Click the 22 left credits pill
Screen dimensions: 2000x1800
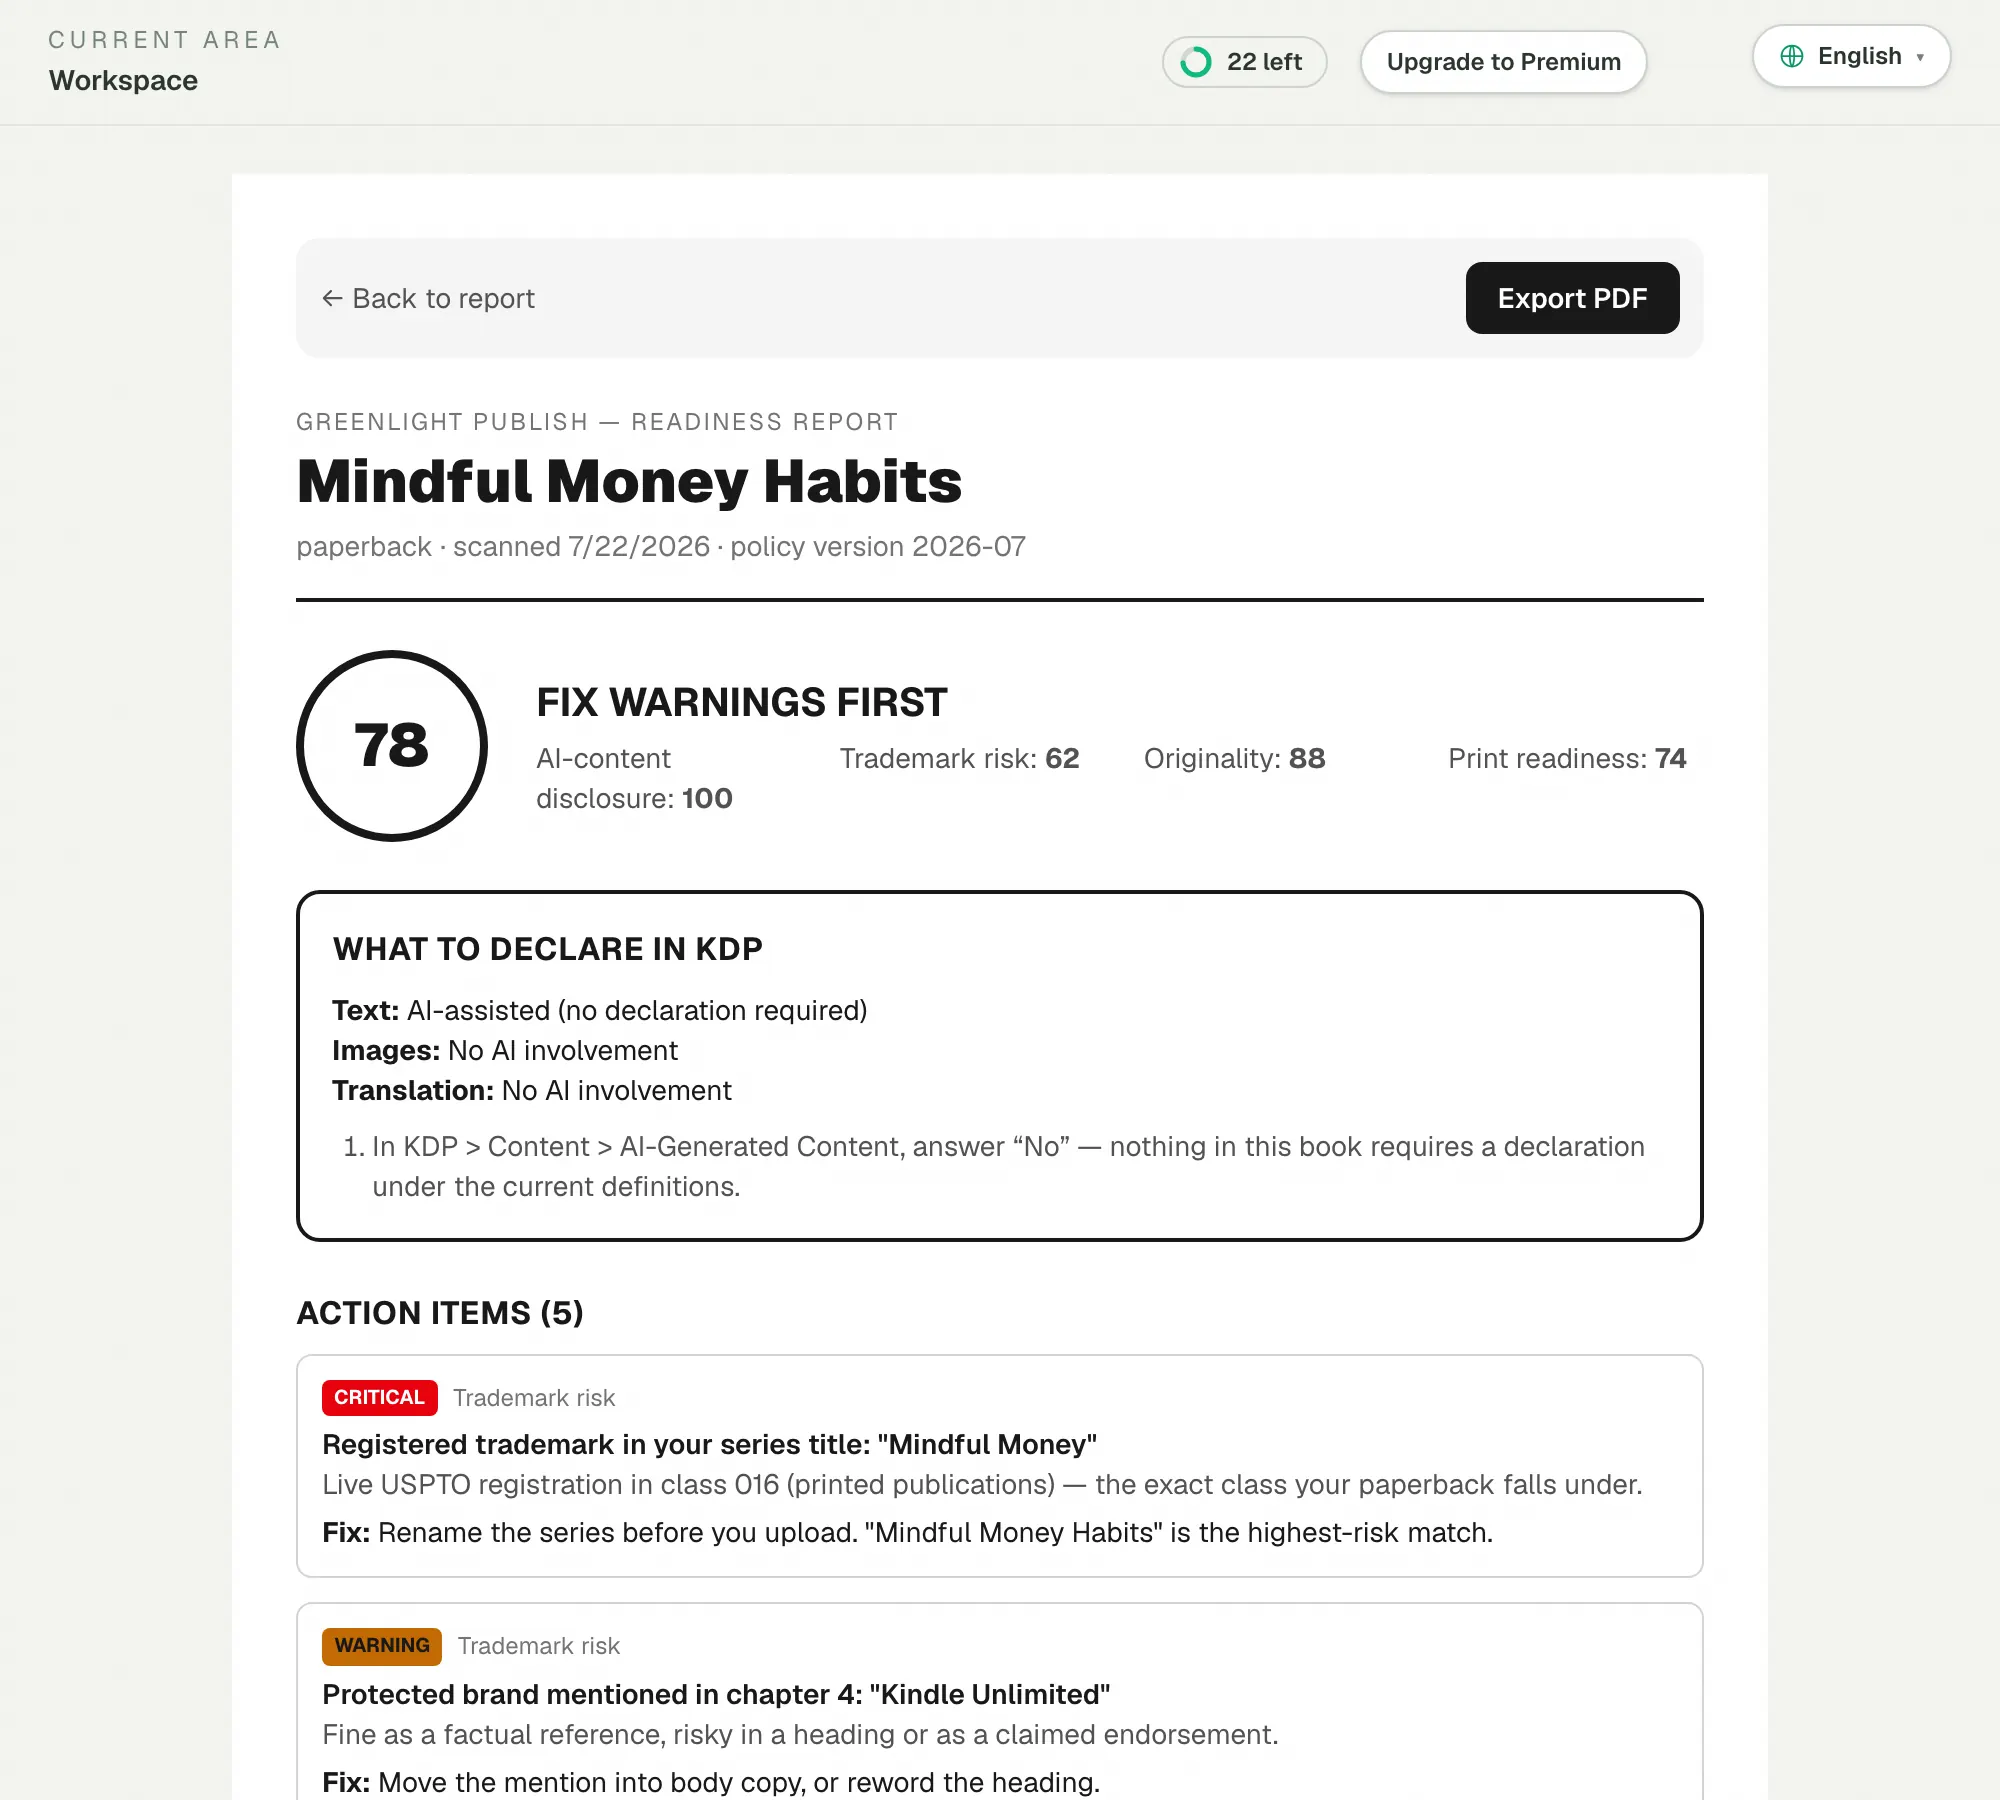point(1244,62)
